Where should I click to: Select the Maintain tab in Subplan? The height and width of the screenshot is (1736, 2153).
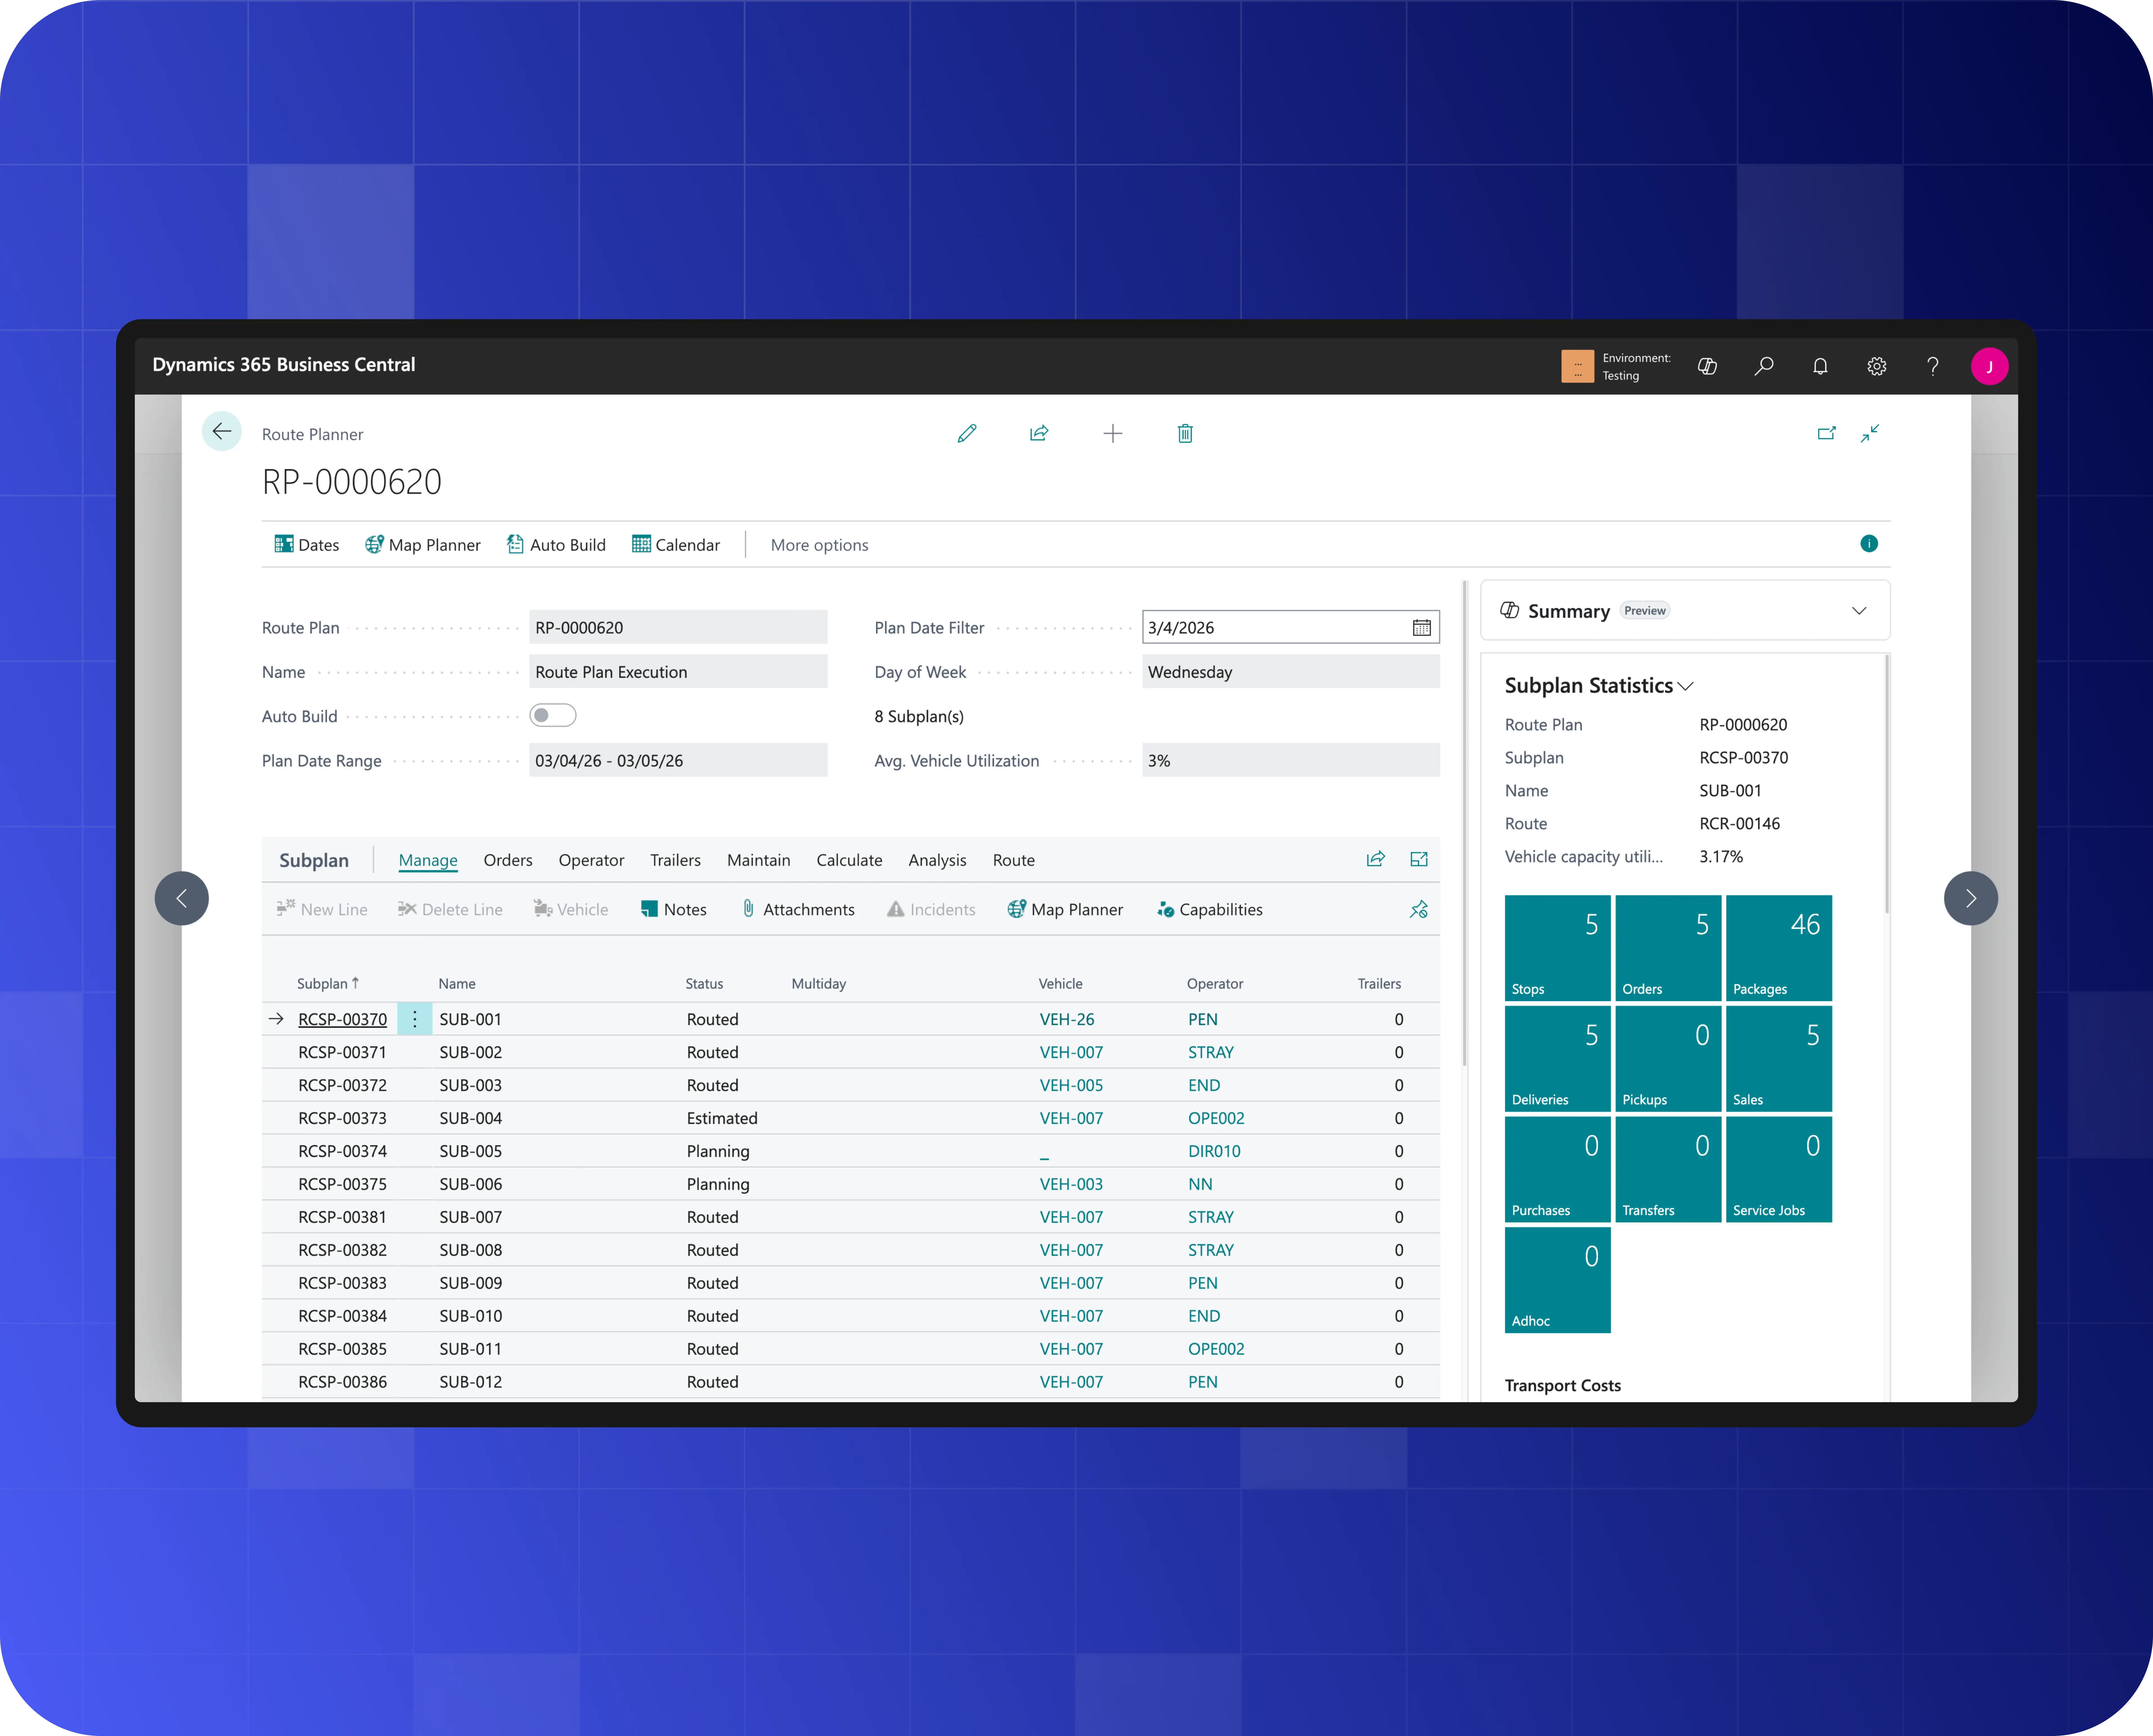(x=758, y=860)
